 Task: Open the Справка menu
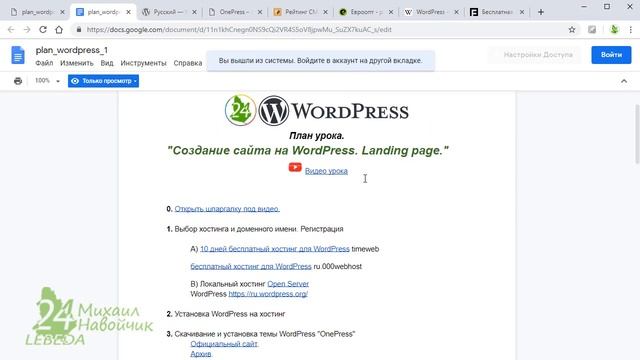click(x=188, y=63)
